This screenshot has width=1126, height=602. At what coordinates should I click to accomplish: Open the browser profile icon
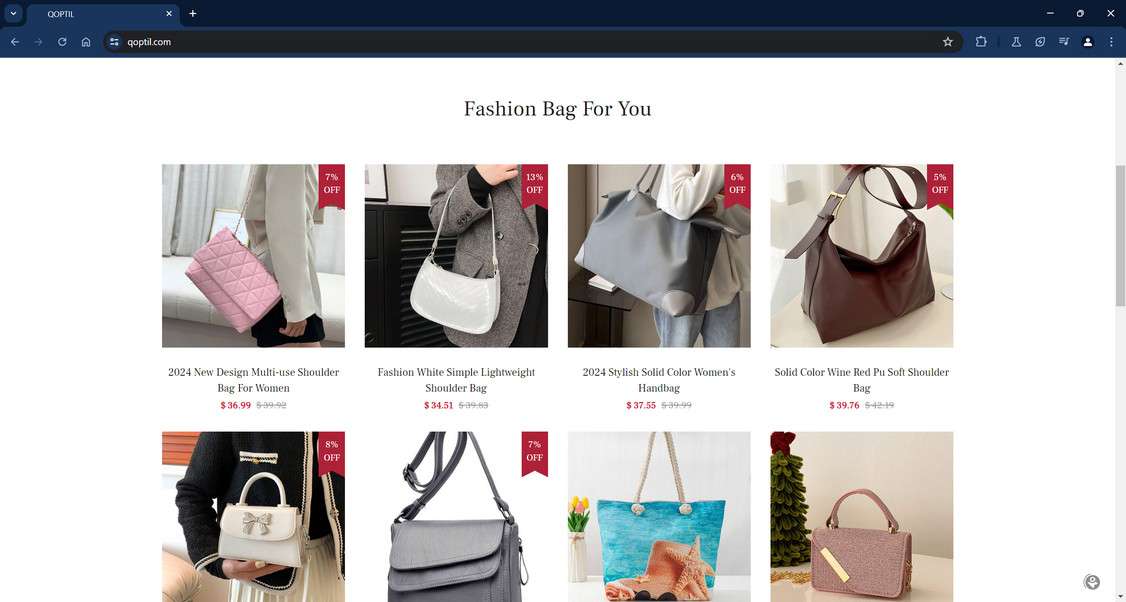pyautogui.click(x=1088, y=42)
